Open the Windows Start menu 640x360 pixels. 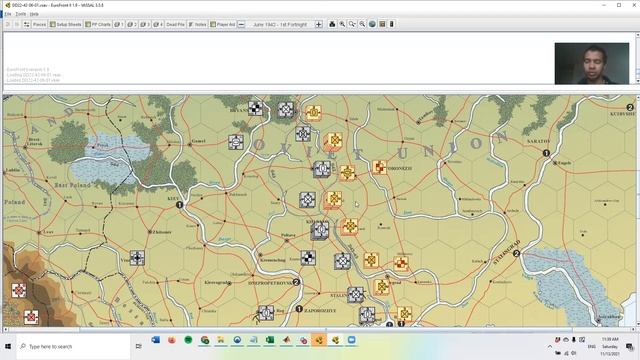click(8, 347)
